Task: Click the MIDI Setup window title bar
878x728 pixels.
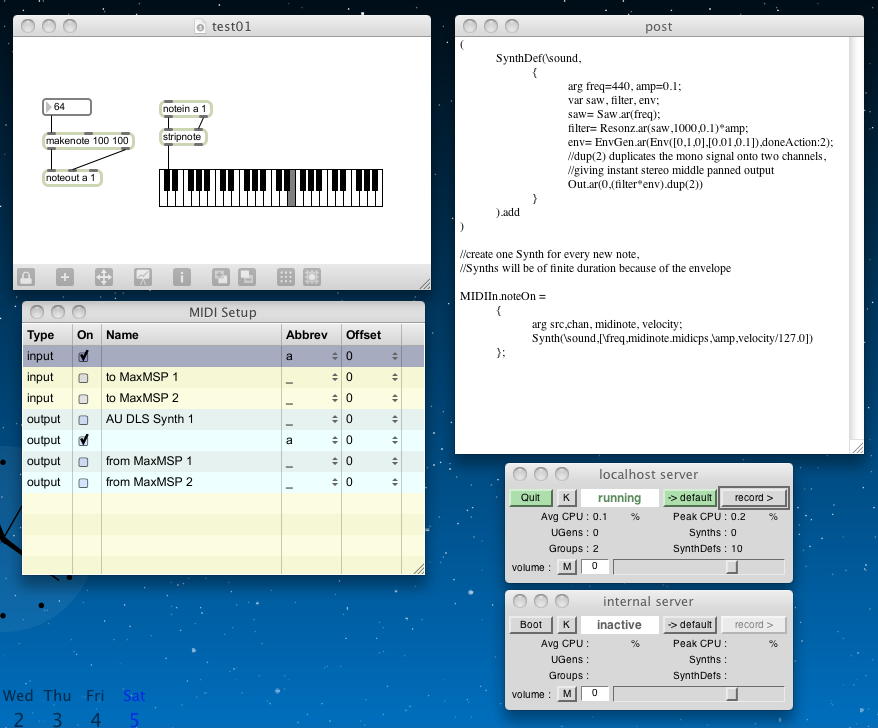Action: (x=223, y=312)
